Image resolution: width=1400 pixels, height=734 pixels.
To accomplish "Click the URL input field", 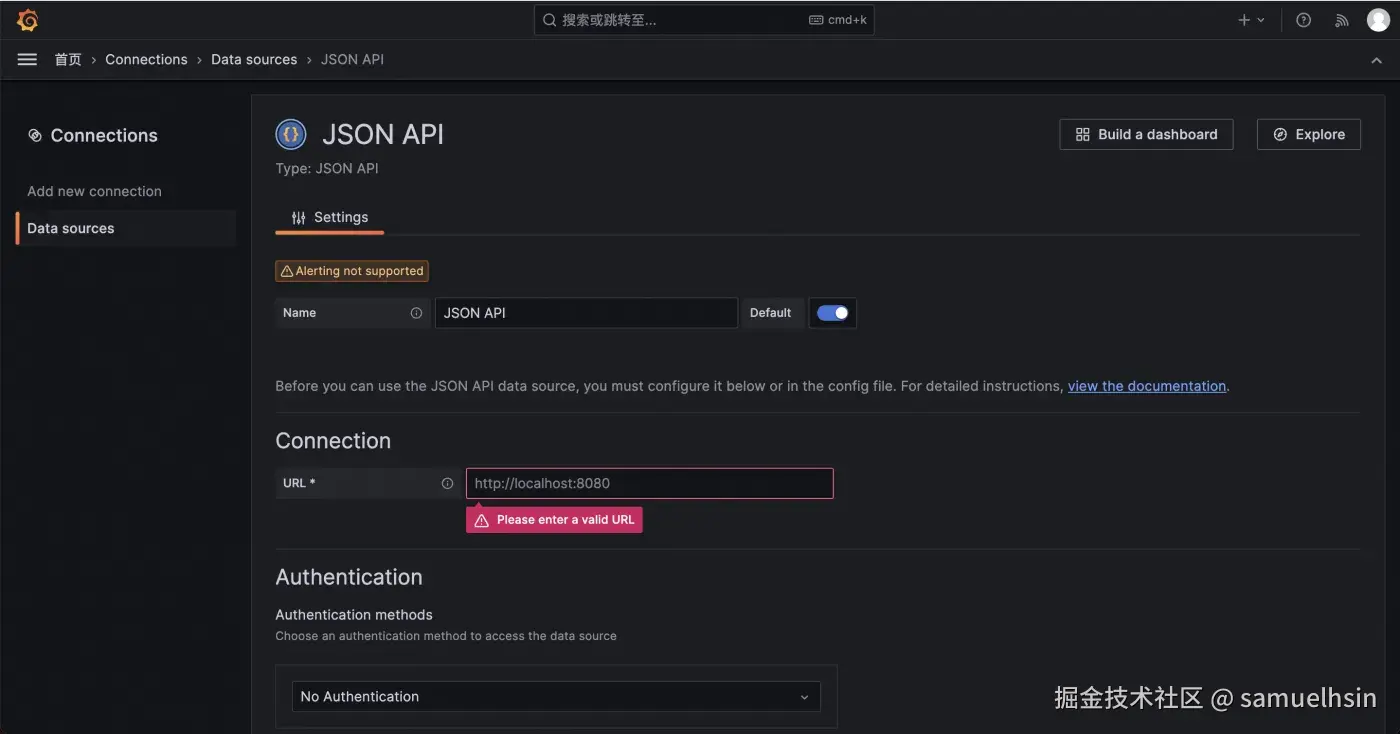I will pyautogui.click(x=649, y=483).
